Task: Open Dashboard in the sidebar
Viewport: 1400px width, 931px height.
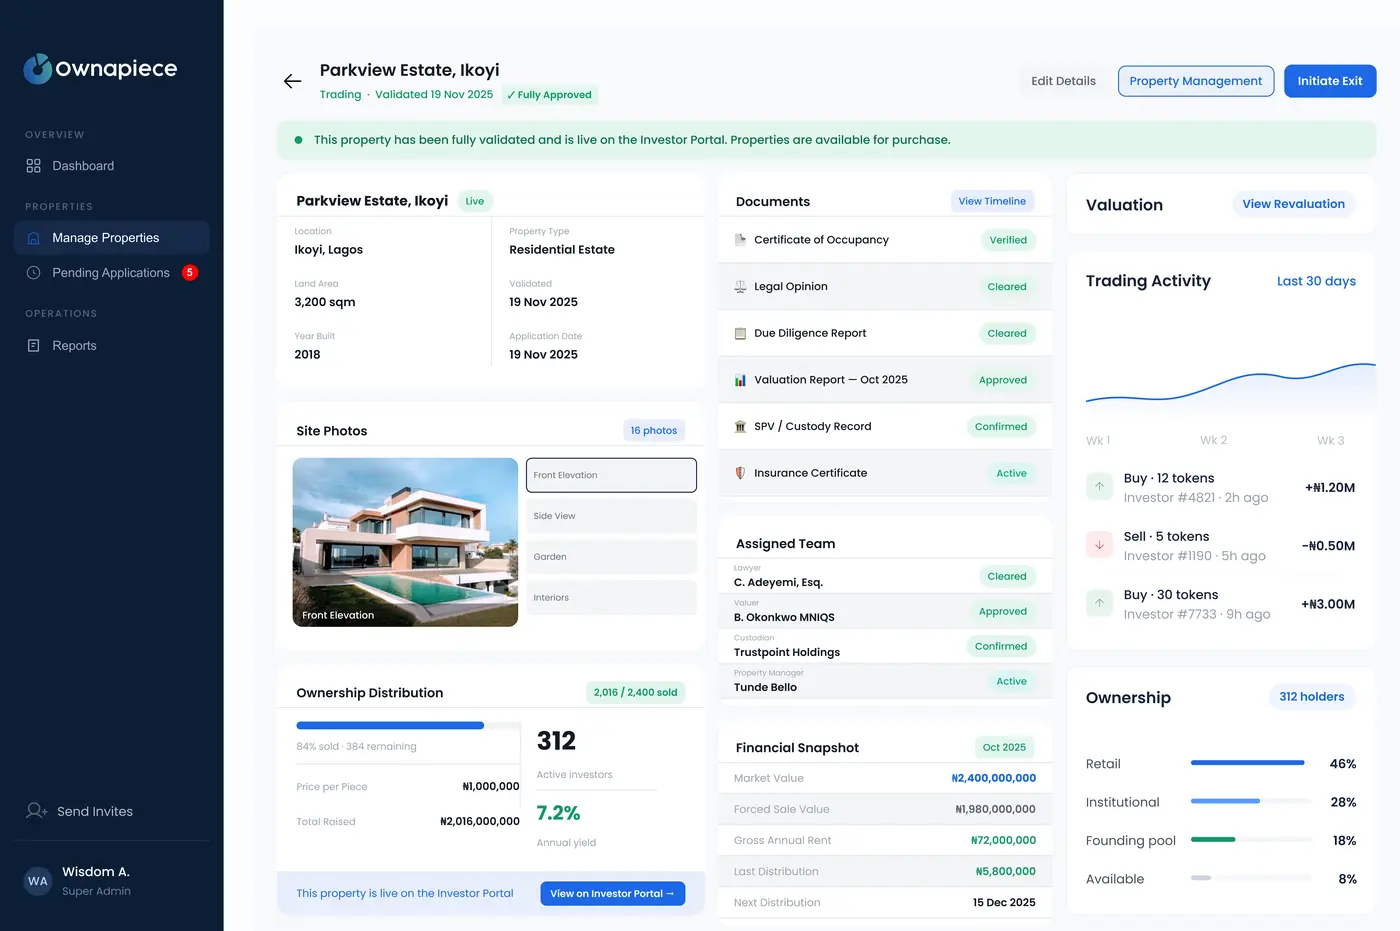Action: tap(112, 166)
